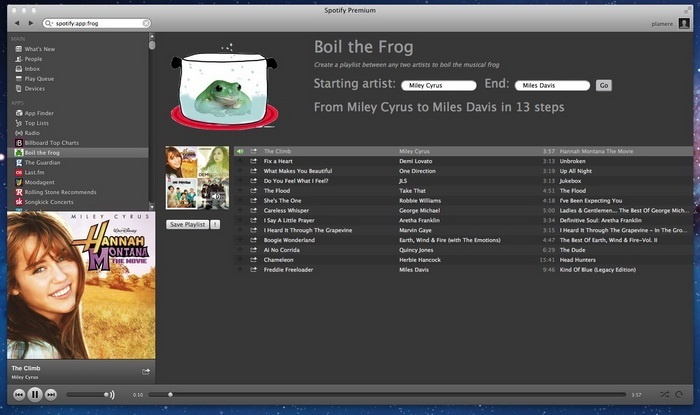Open search options magnifier dropdown
The width and height of the screenshot is (700, 415).
pyautogui.click(x=48, y=23)
